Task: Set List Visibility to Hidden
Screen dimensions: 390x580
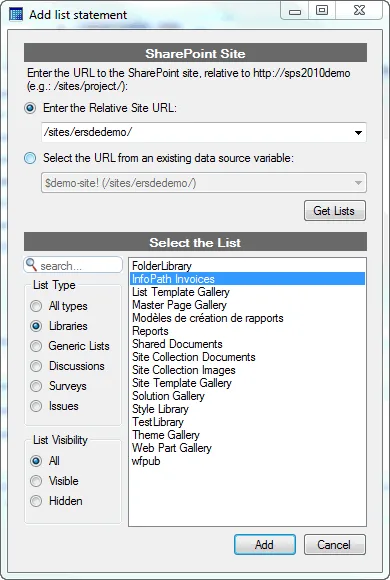Action: (x=36, y=501)
